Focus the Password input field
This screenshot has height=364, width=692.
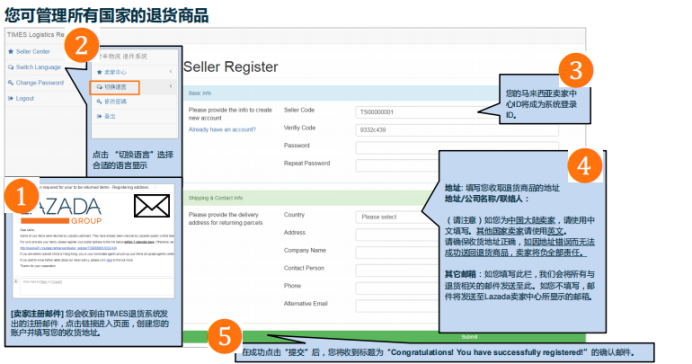(457, 147)
